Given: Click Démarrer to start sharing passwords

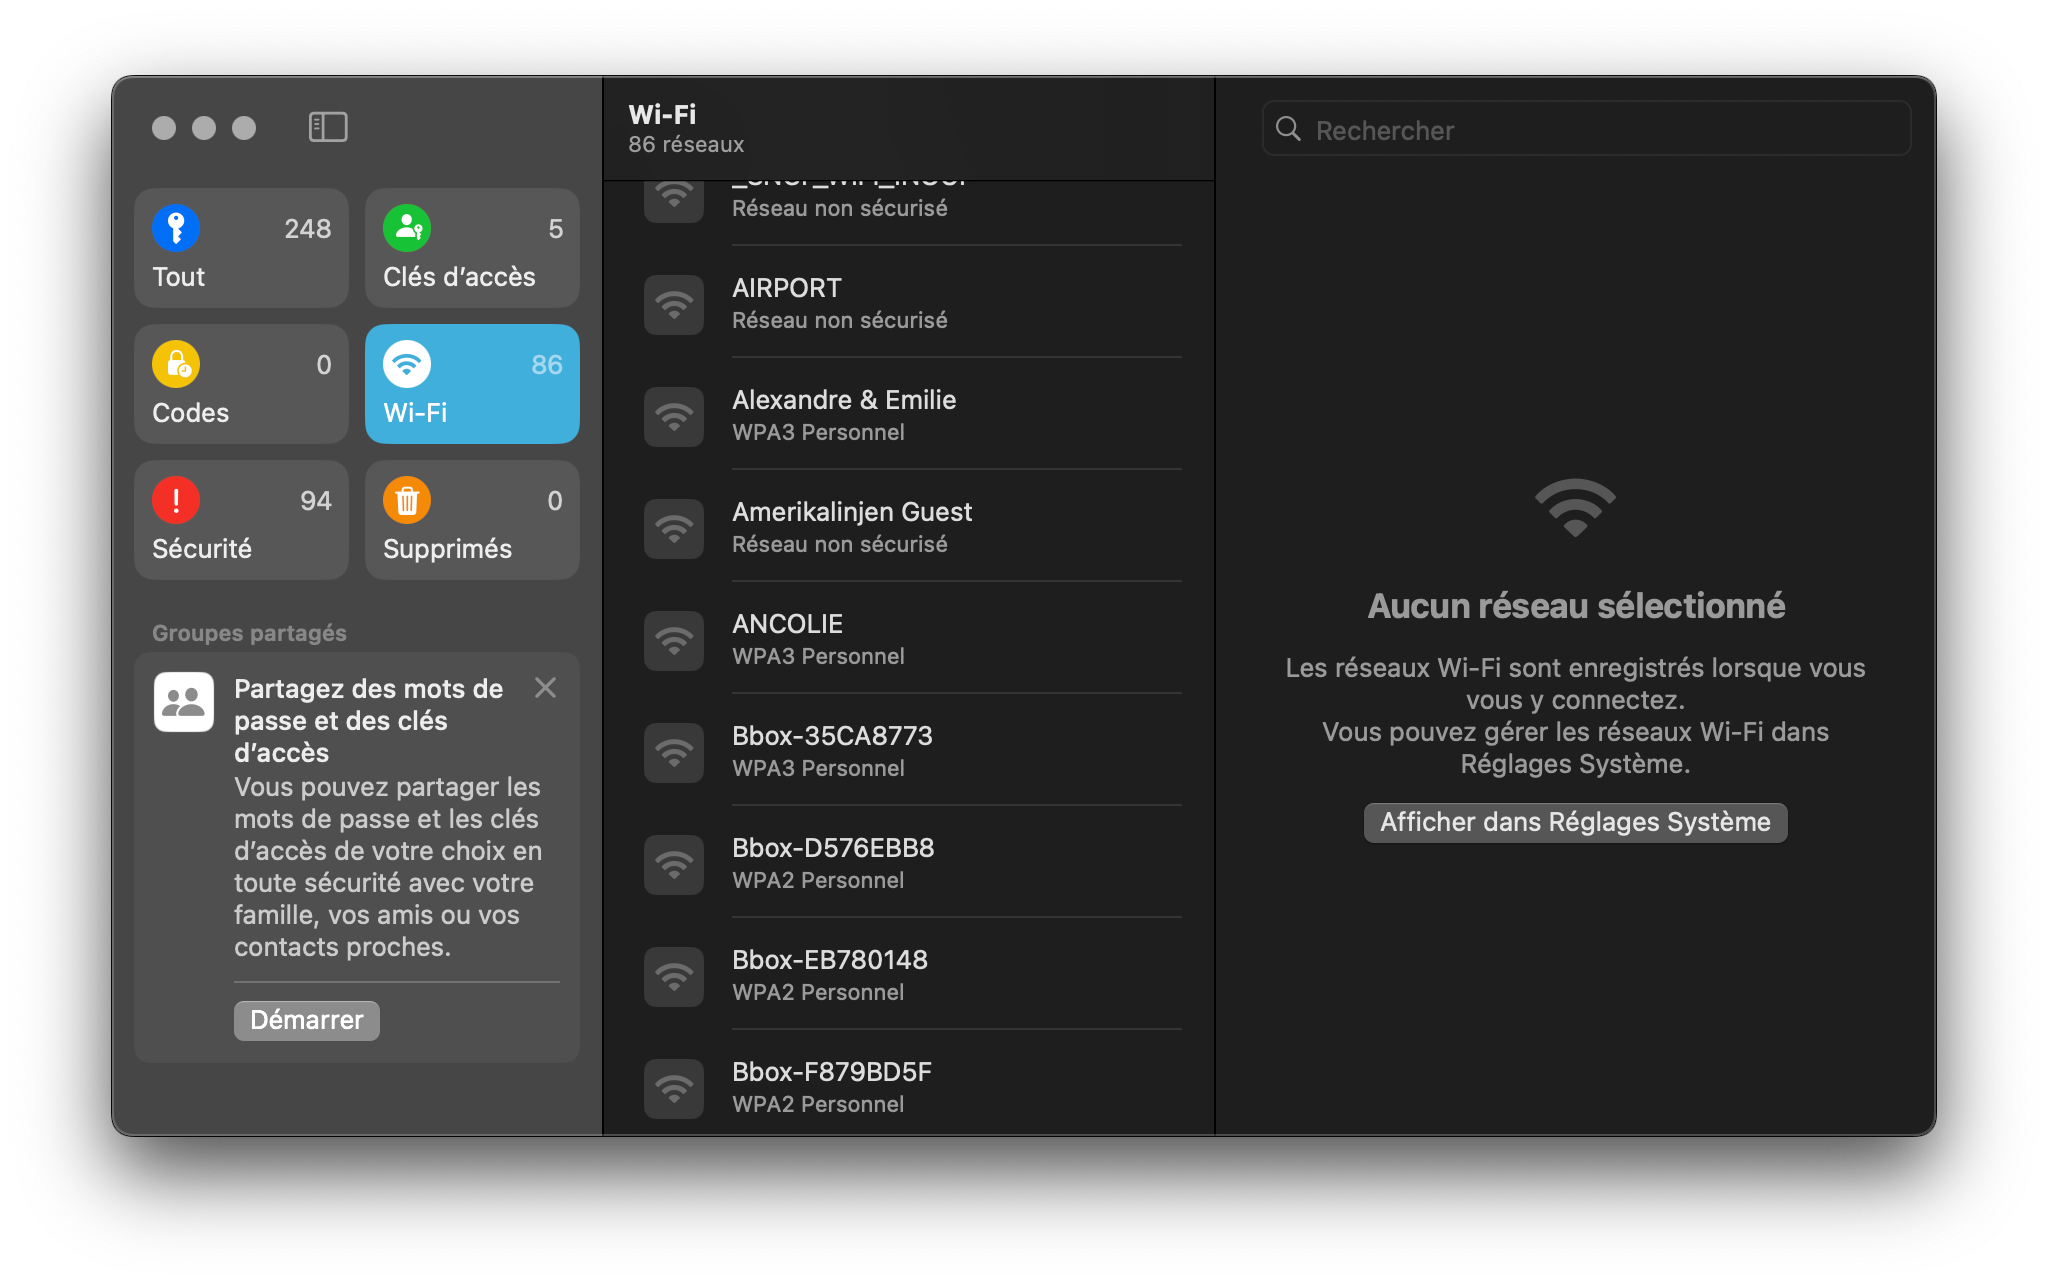Looking at the screenshot, I should (x=307, y=1020).
